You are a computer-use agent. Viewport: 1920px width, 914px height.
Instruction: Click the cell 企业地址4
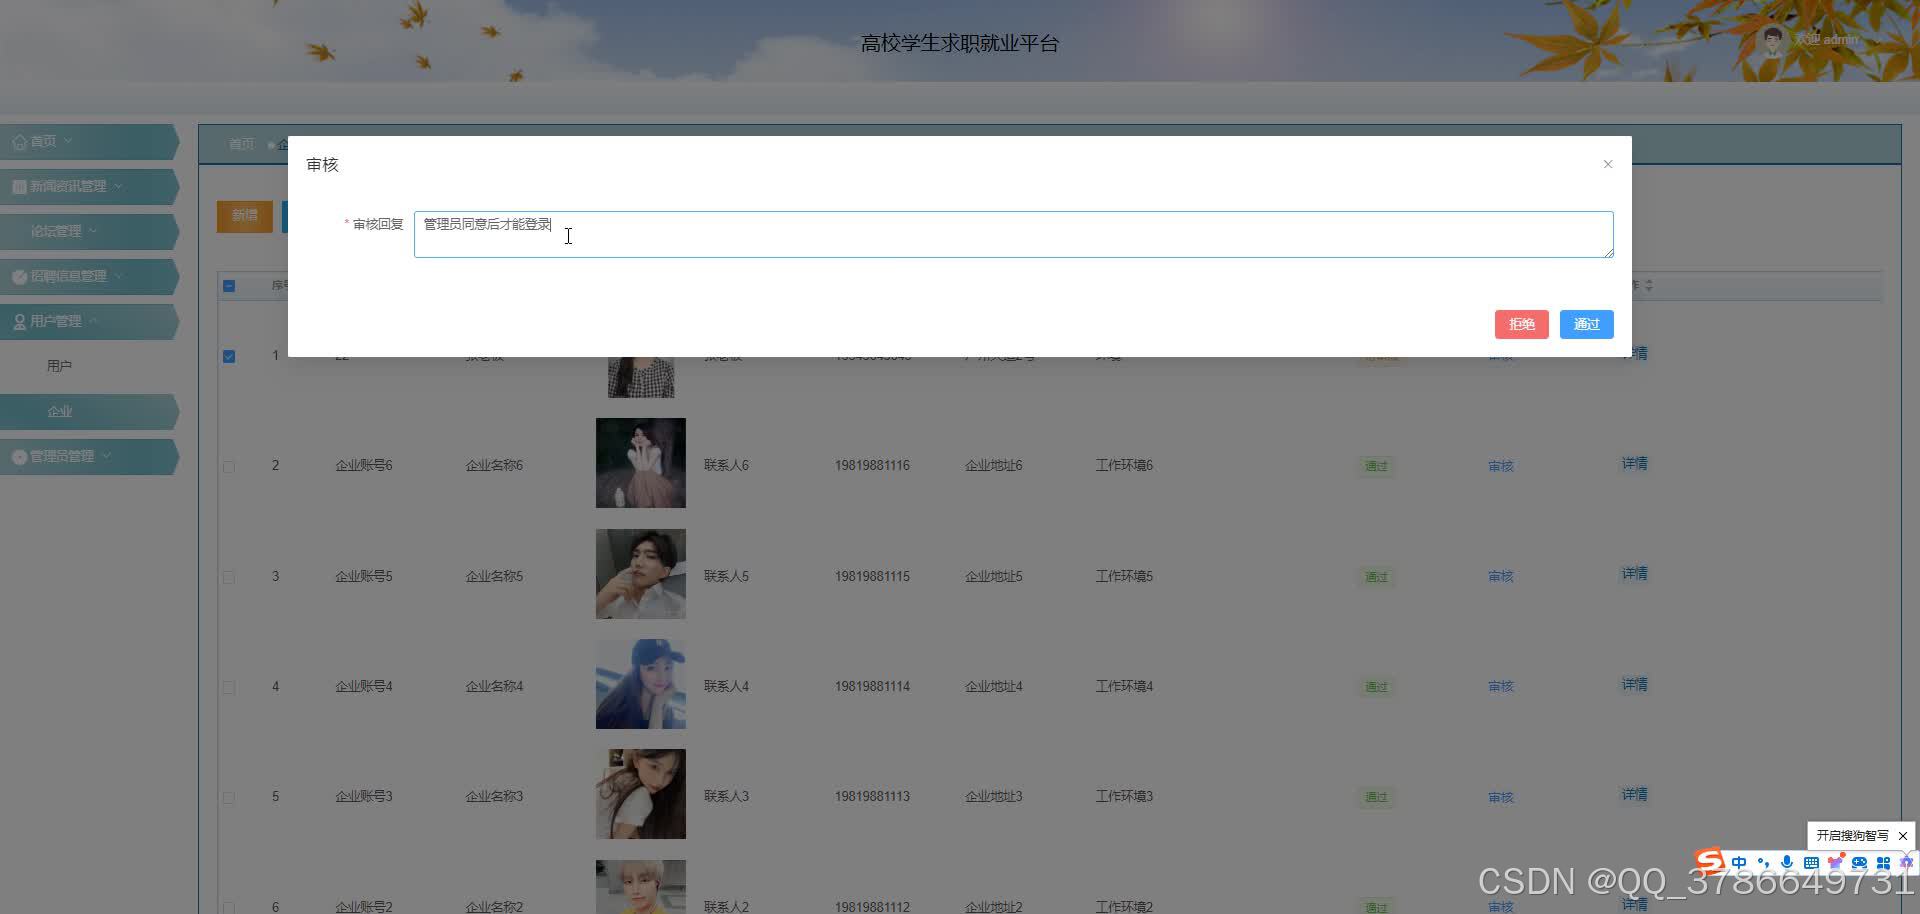click(993, 687)
